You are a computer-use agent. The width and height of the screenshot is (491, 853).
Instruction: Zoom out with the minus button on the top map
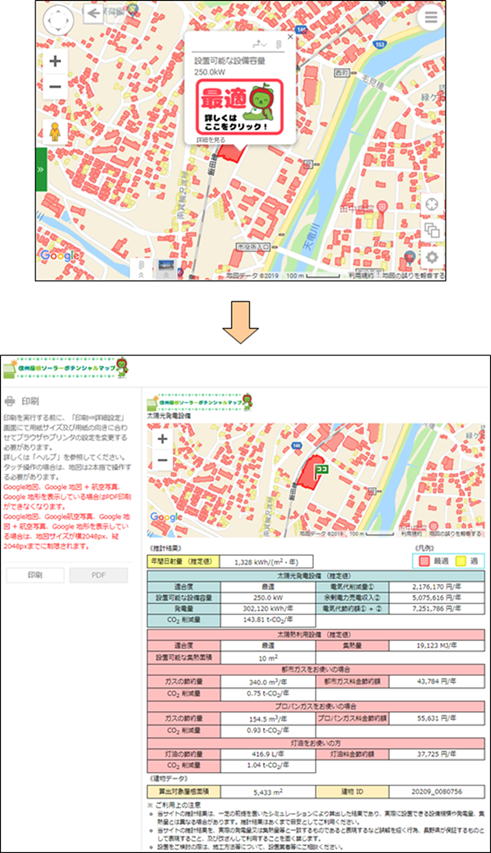(x=55, y=86)
